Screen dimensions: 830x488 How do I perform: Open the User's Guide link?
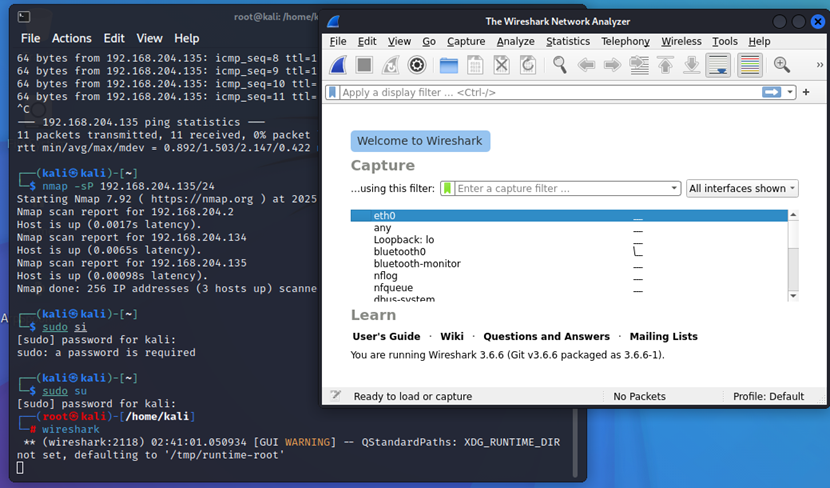coord(386,337)
